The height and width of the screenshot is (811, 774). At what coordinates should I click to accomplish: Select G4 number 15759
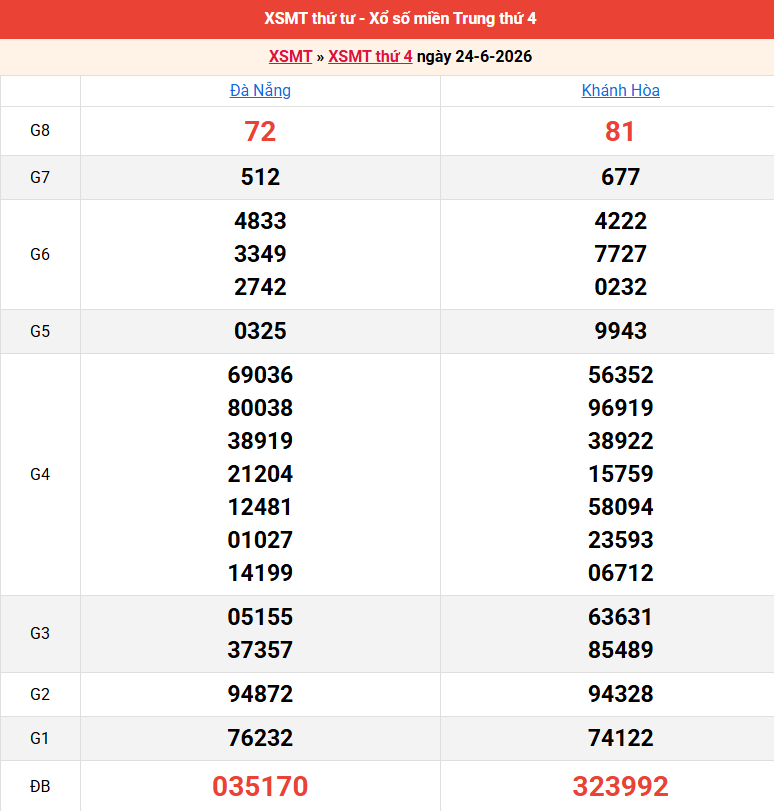click(620, 474)
